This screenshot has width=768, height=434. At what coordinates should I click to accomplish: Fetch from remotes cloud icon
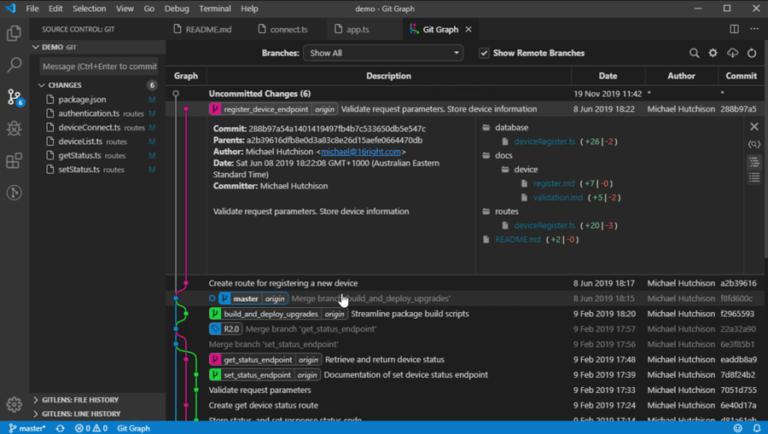point(732,53)
